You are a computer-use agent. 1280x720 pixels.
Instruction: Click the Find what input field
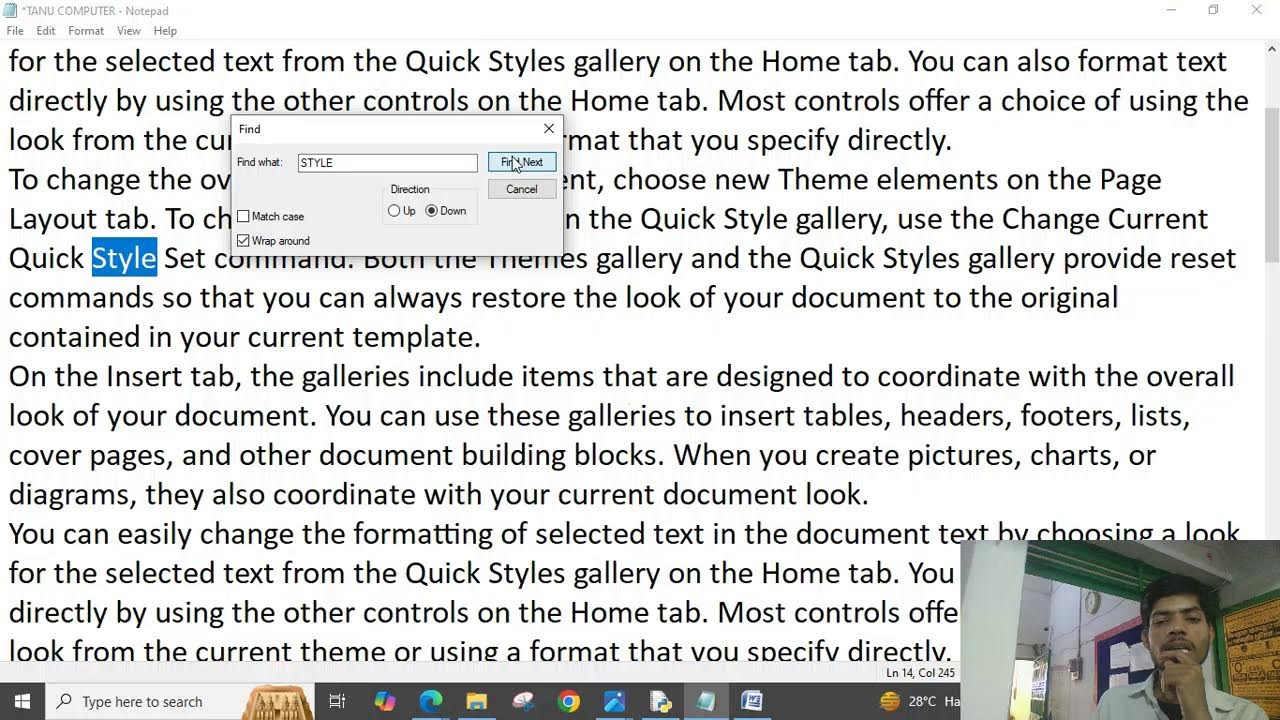pos(387,162)
